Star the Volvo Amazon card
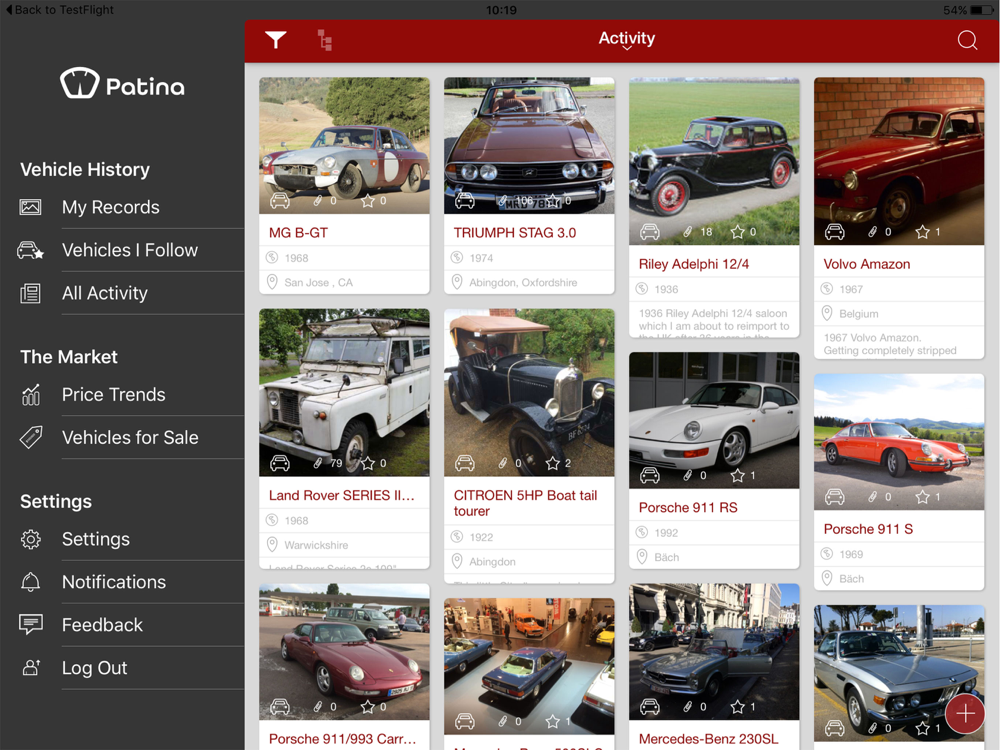Image resolution: width=1000 pixels, height=750 pixels. [923, 232]
